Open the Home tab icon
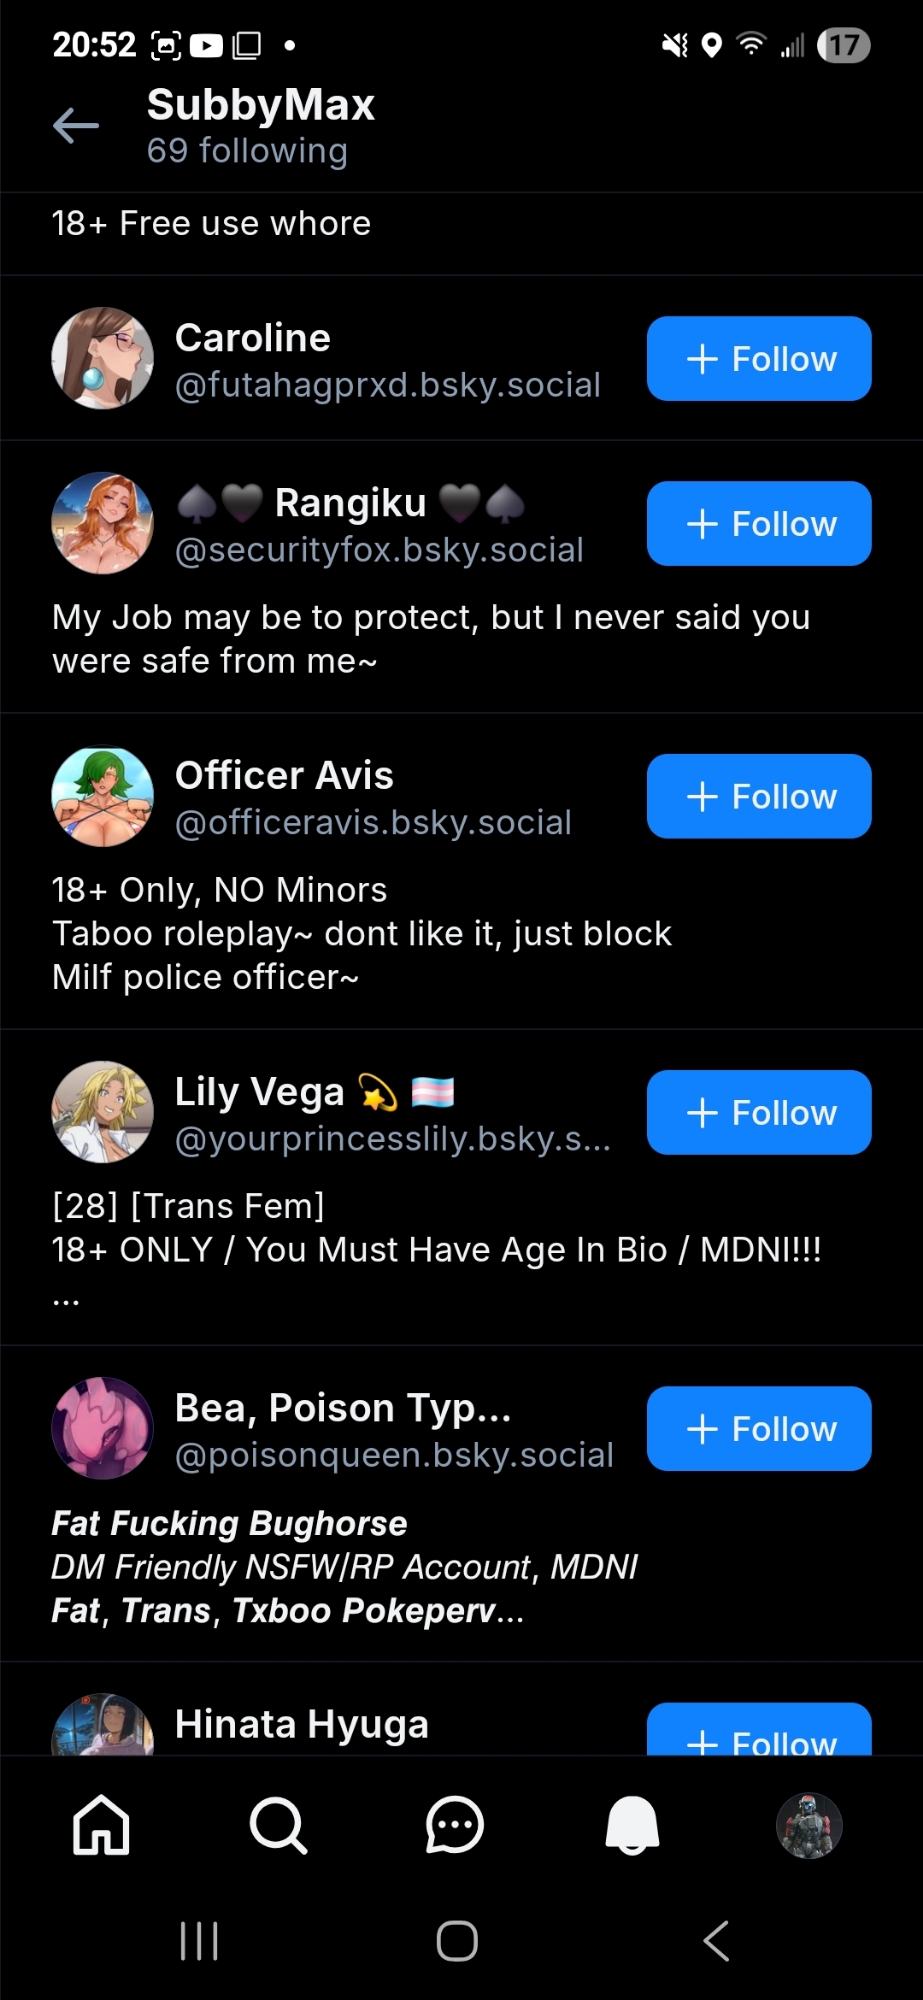923x2000 pixels. coord(101,1825)
